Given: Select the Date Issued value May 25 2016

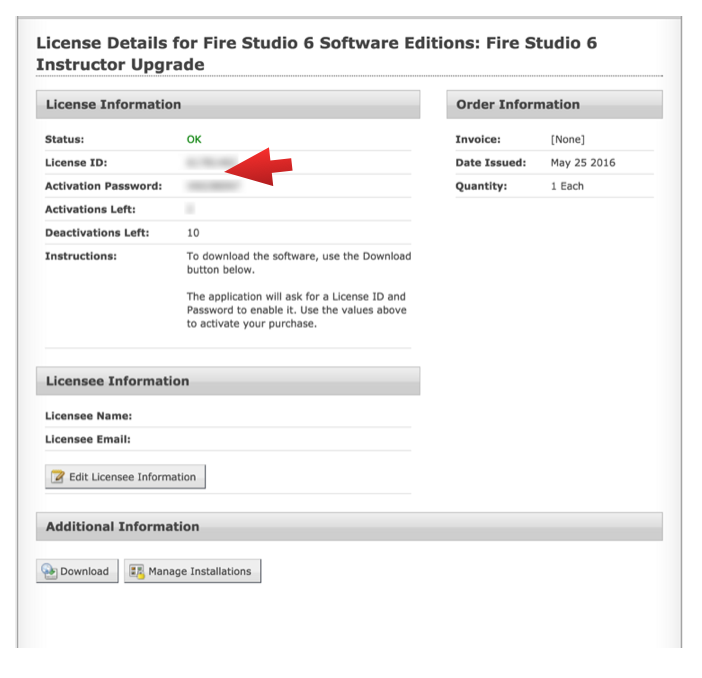Looking at the screenshot, I should 582,162.
